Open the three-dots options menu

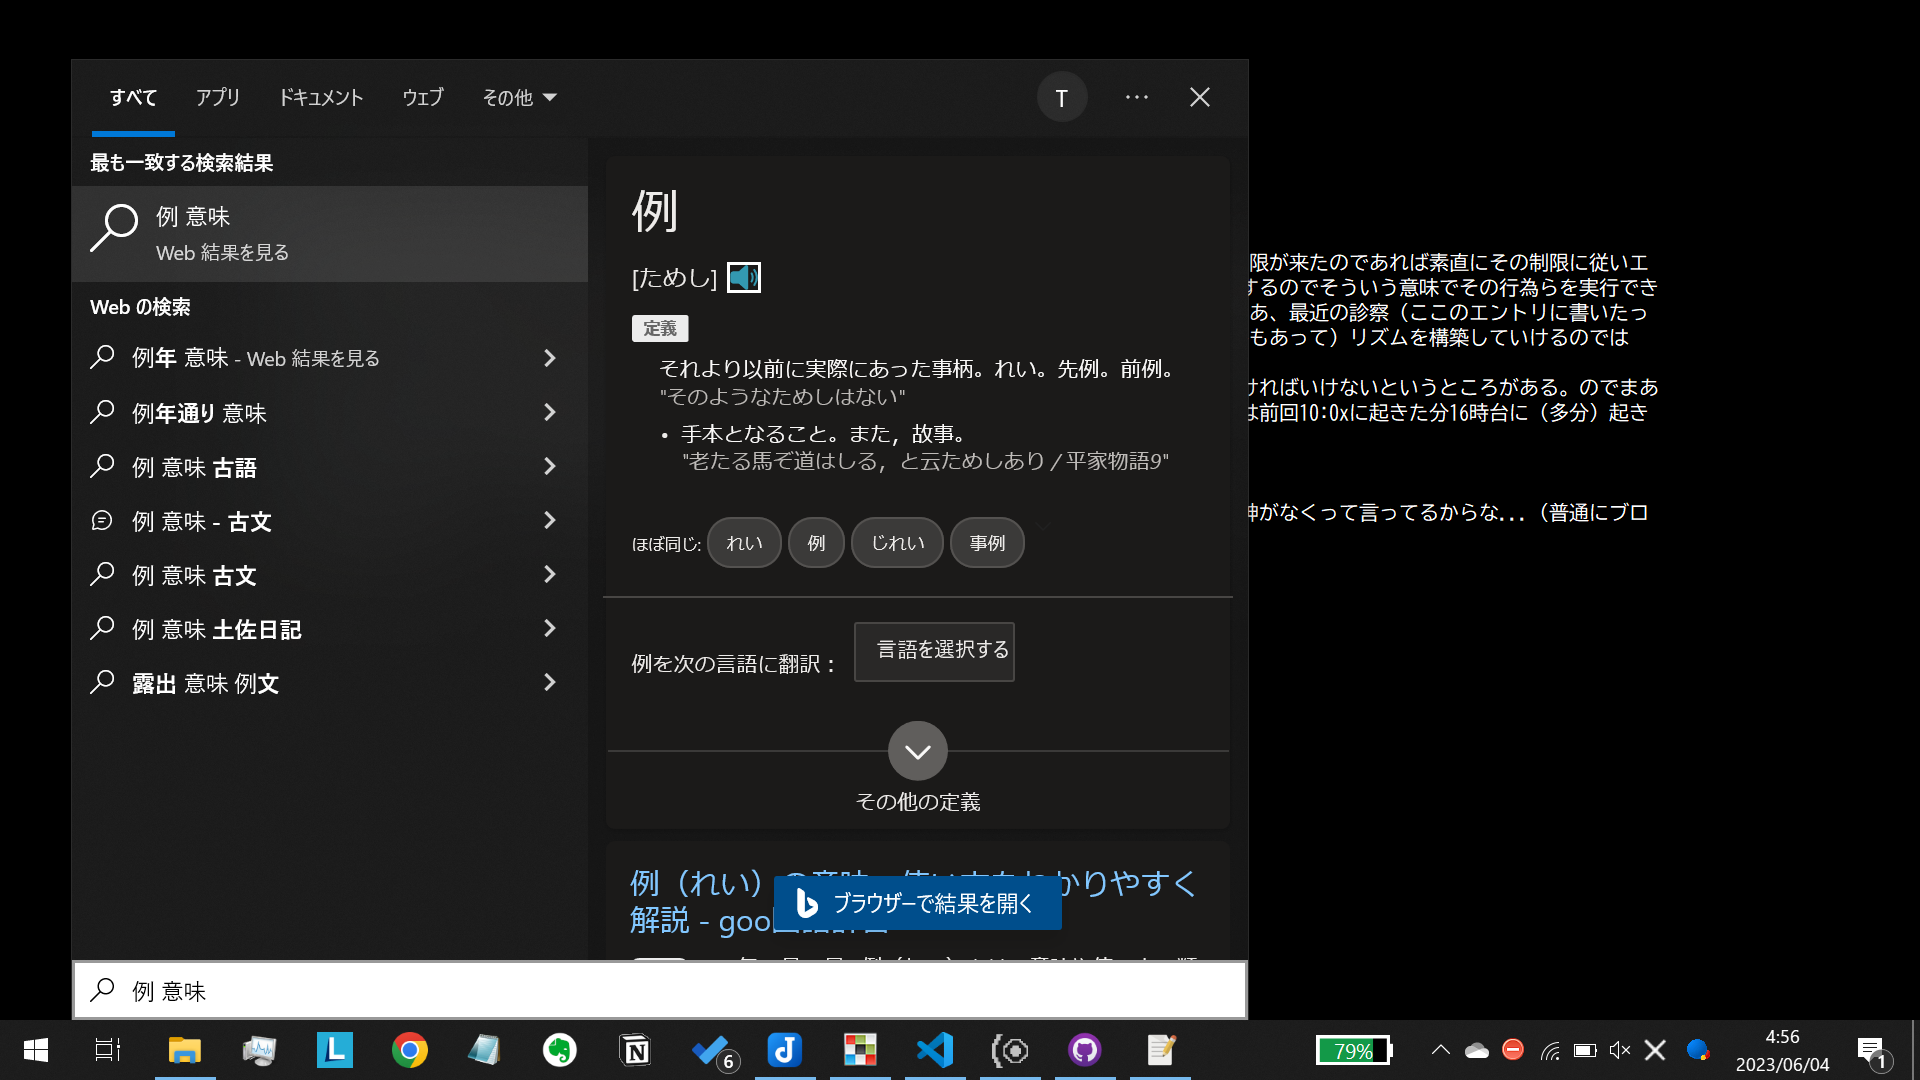pyautogui.click(x=1136, y=98)
